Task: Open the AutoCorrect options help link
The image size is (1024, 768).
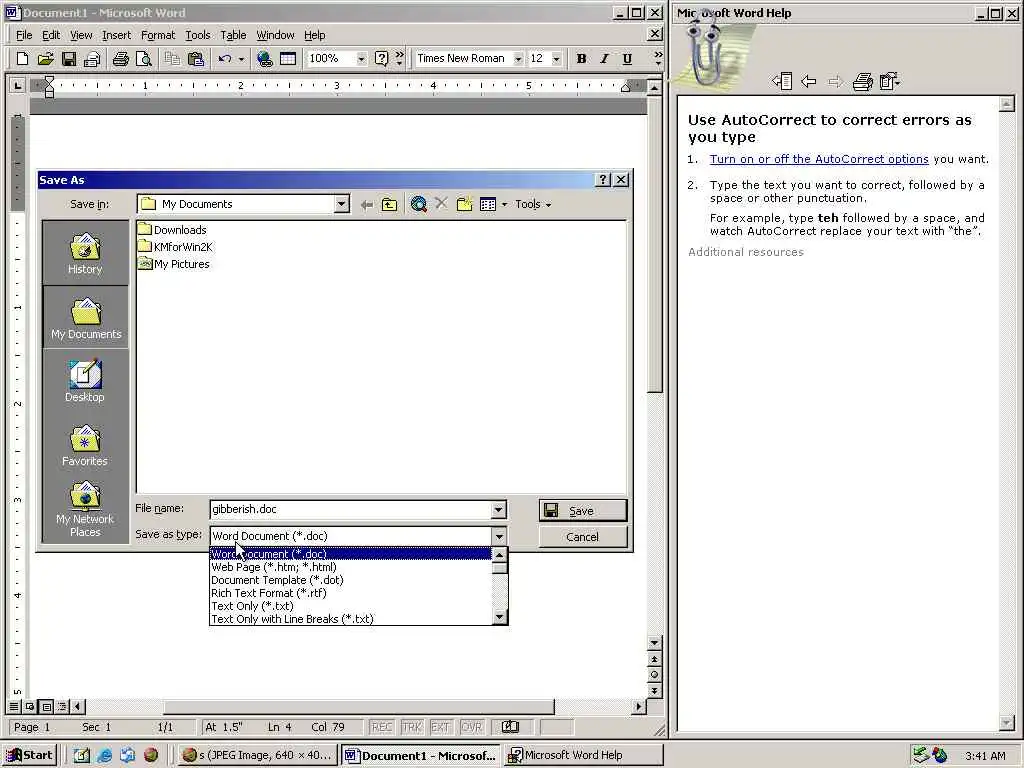Action: pos(819,159)
